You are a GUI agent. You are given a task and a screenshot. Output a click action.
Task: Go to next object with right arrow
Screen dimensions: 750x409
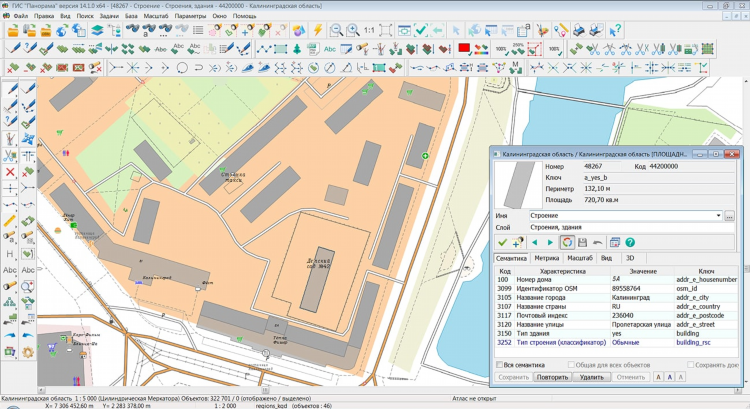[550, 243]
